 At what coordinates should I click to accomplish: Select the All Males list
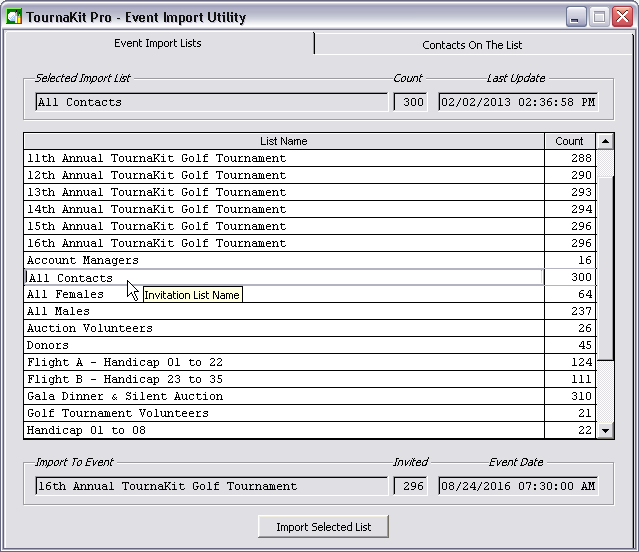tap(284, 311)
